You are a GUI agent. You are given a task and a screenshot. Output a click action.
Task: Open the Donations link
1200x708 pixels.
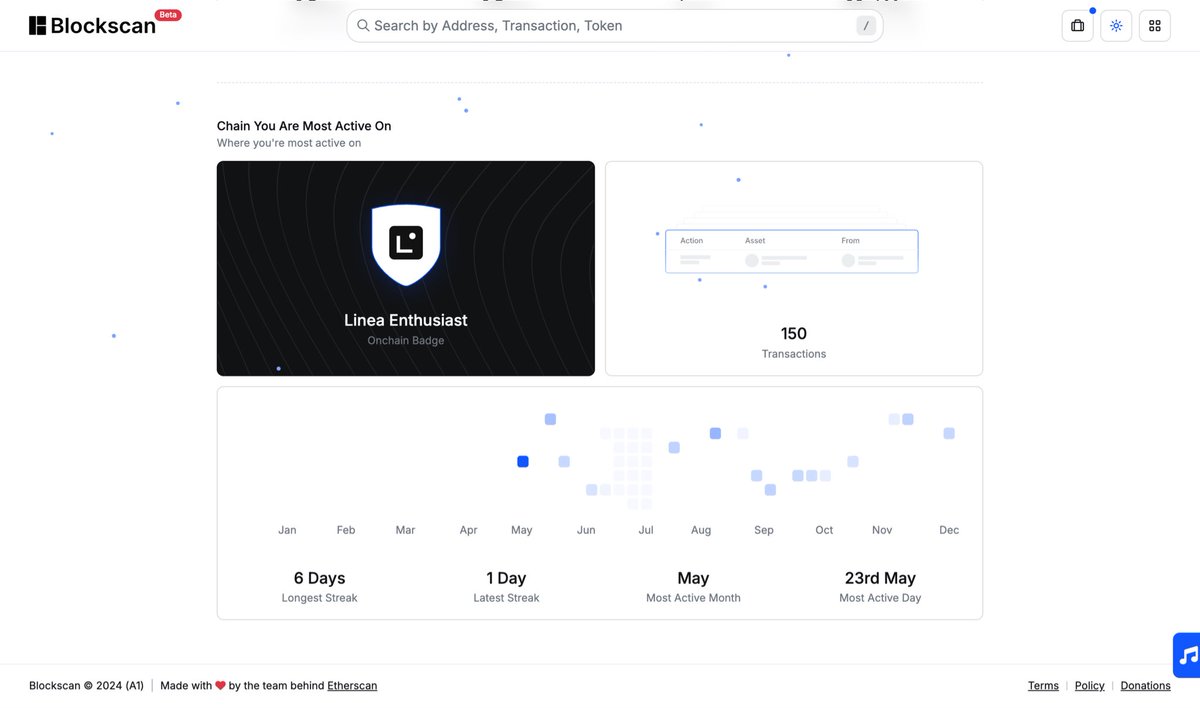[1146, 686]
